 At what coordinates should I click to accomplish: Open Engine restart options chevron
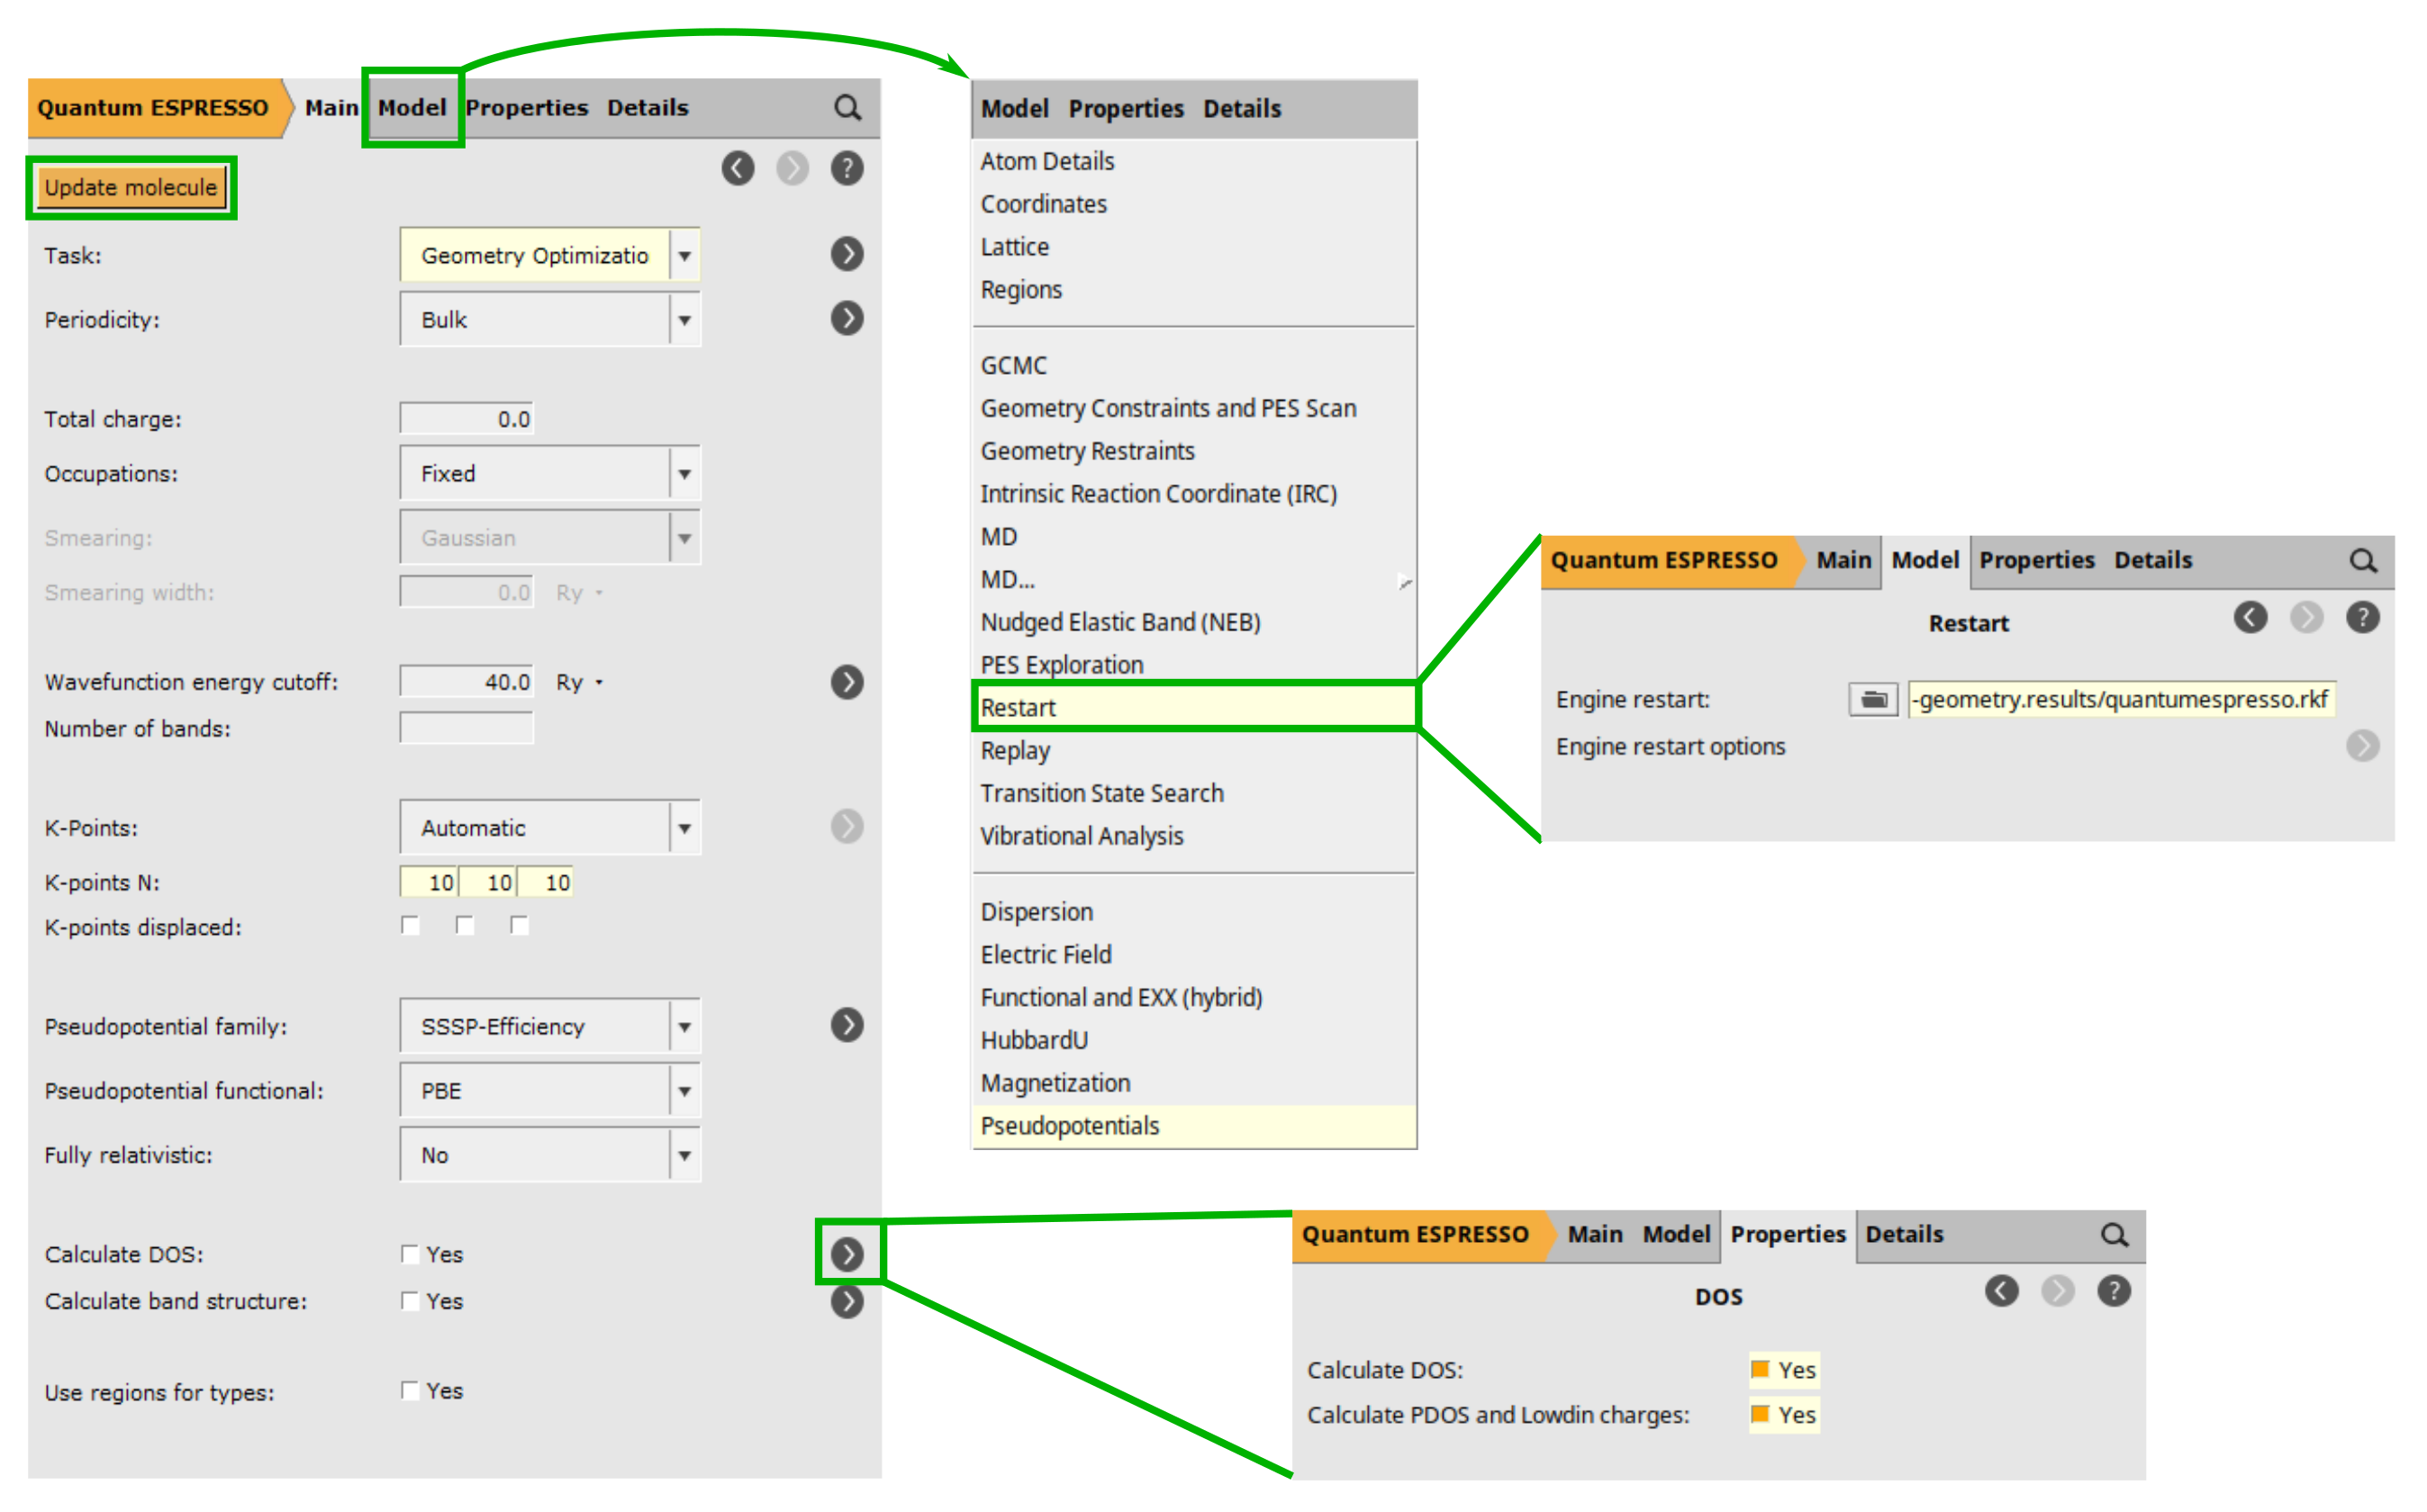2363,746
